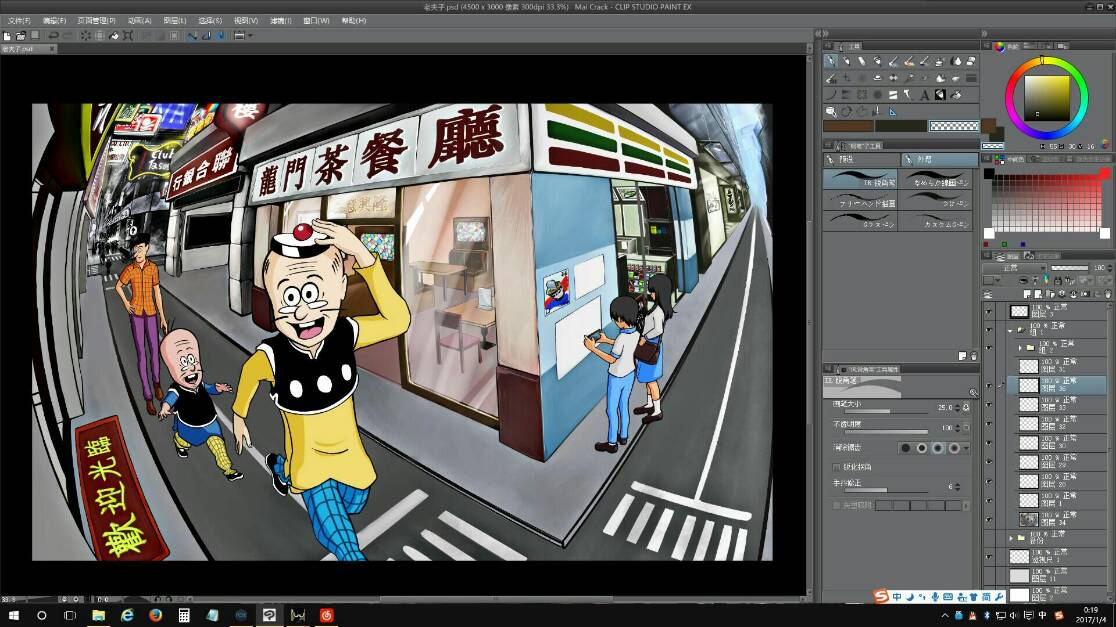Screen dimensions: 1116x627
Task: Click new raster layer icon
Action: (1027, 294)
